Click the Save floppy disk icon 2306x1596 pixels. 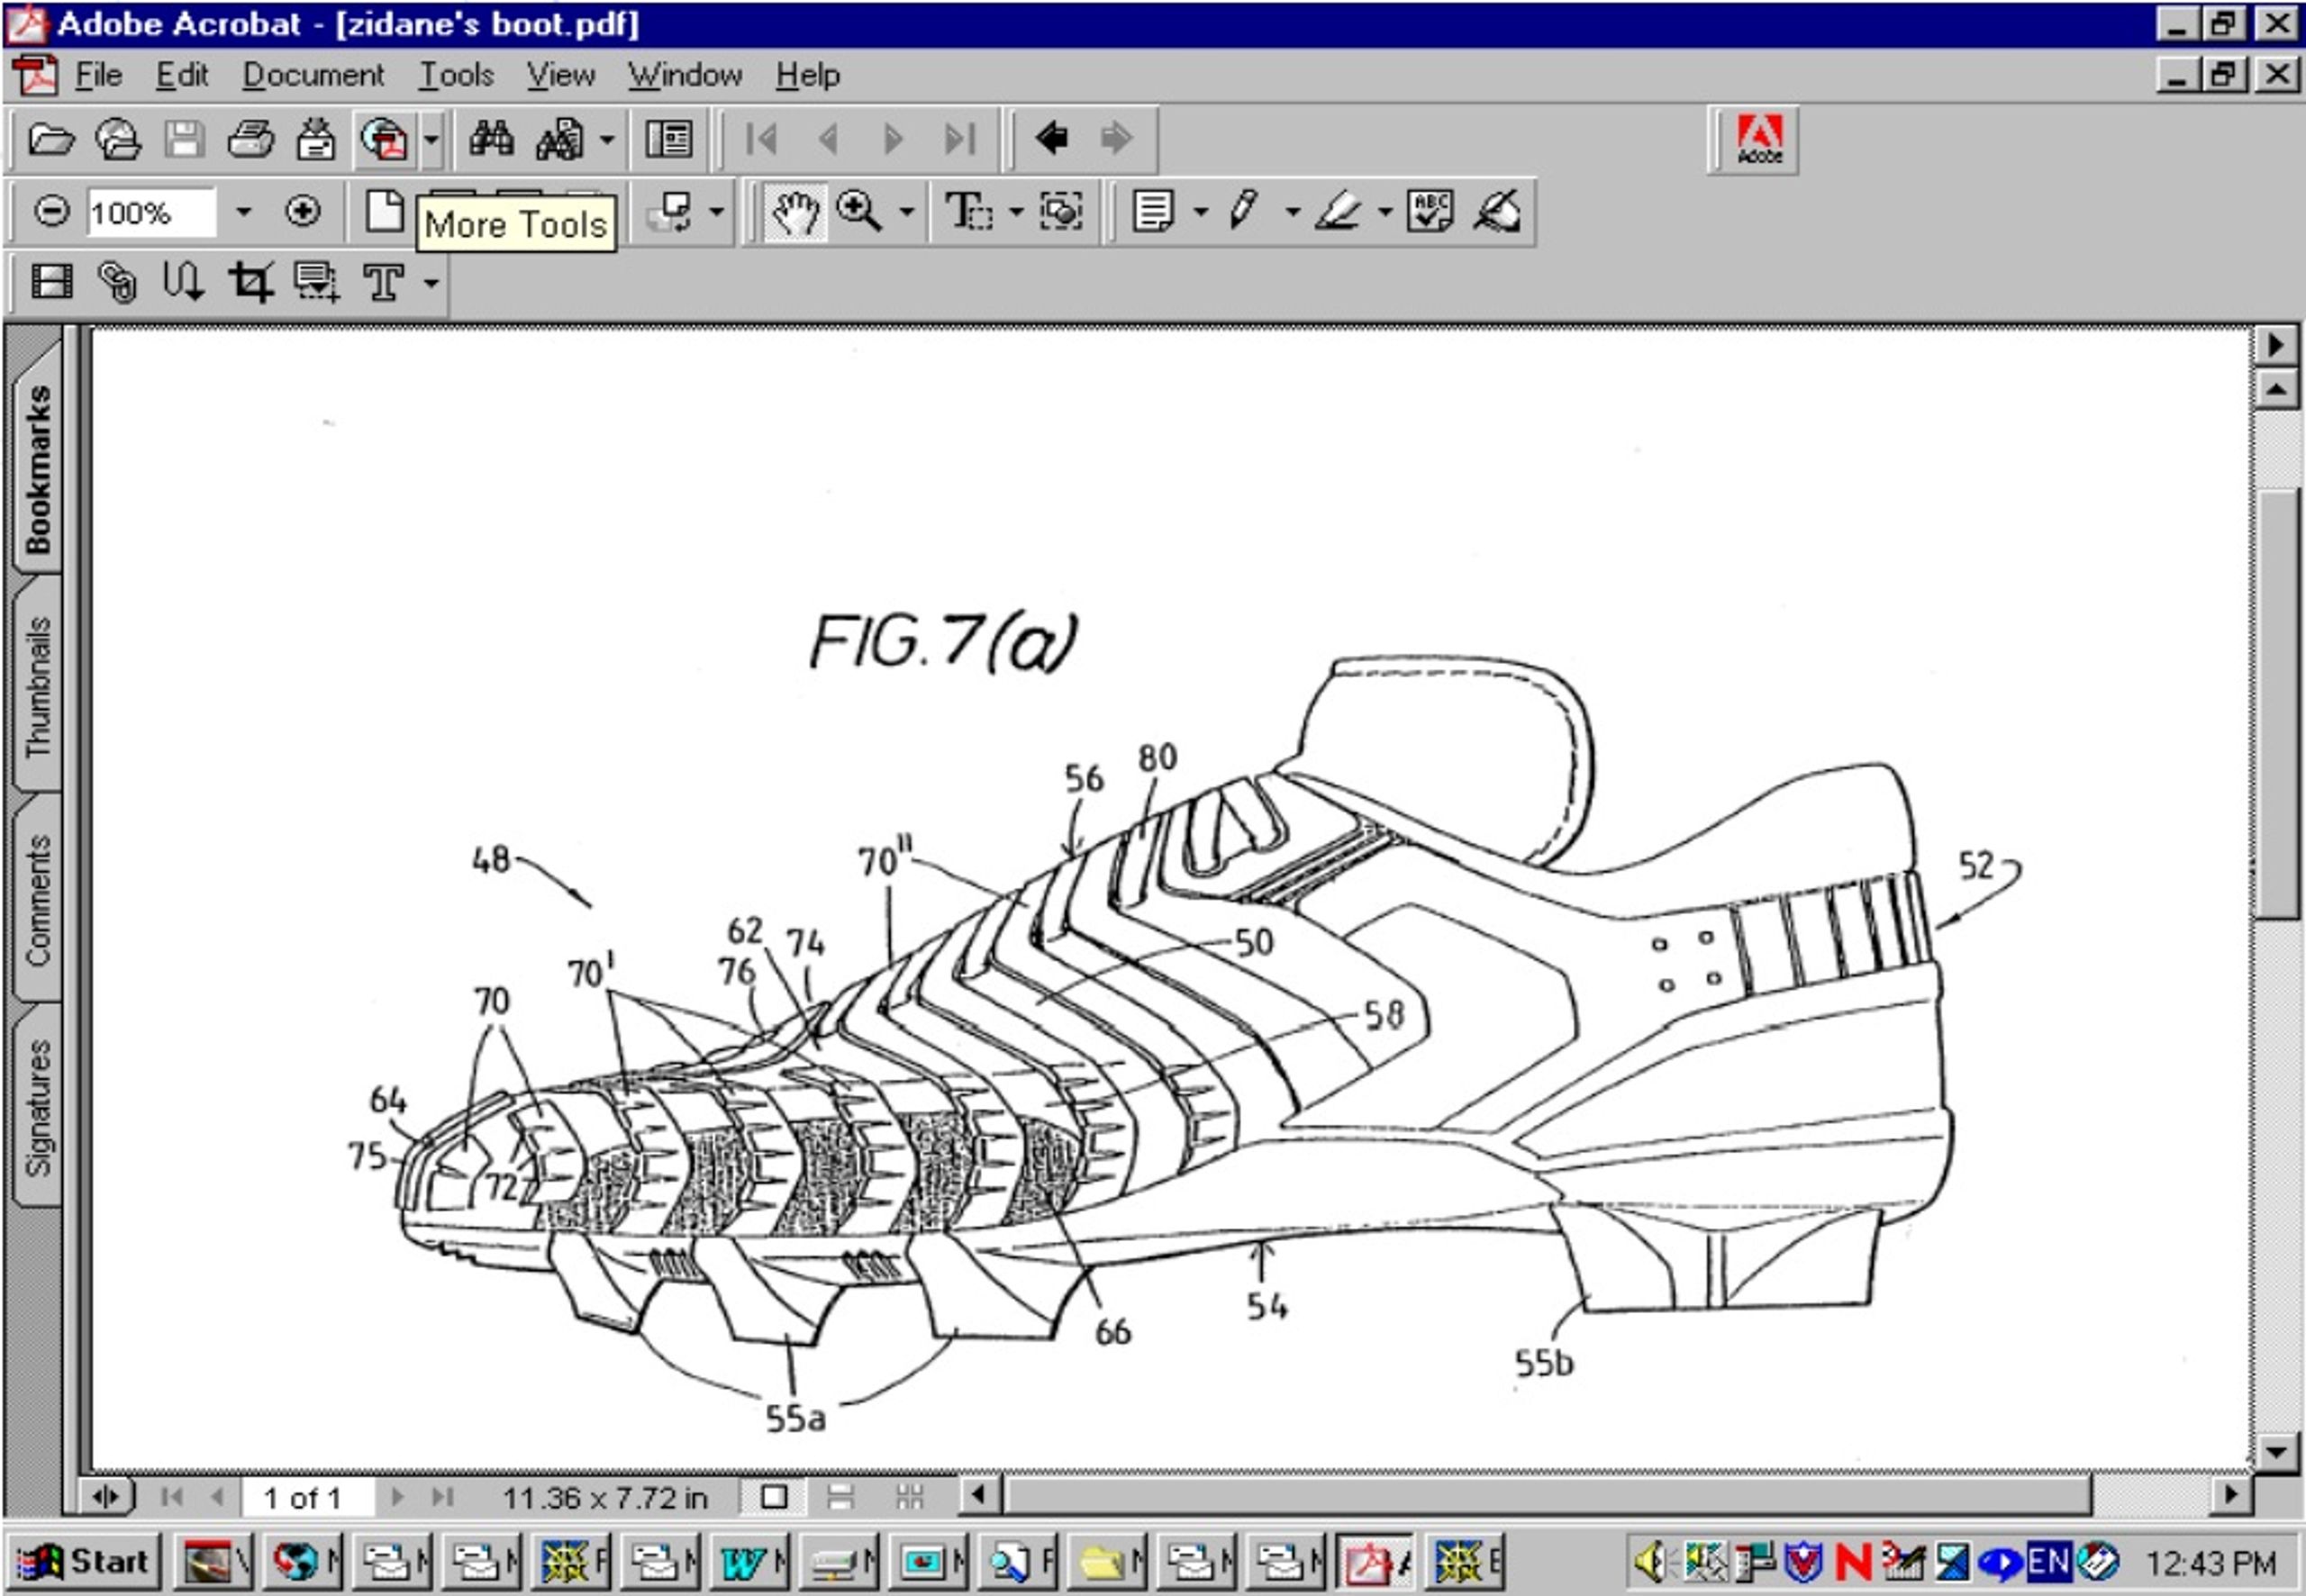184,139
